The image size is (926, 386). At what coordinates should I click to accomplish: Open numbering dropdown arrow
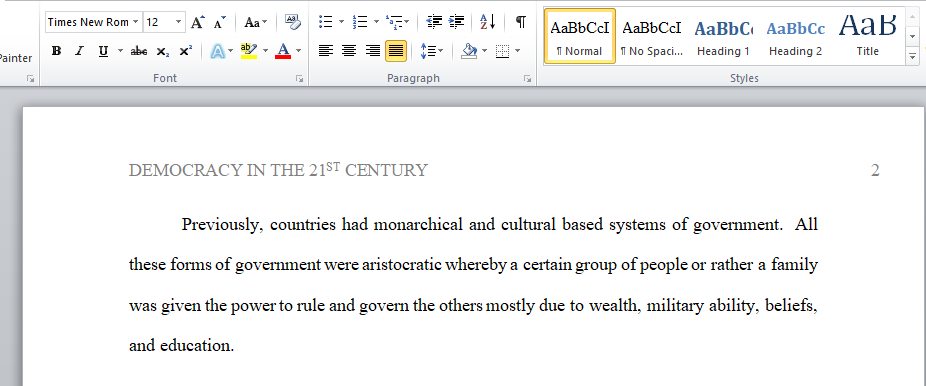pyautogui.click(x=376, y=22)
